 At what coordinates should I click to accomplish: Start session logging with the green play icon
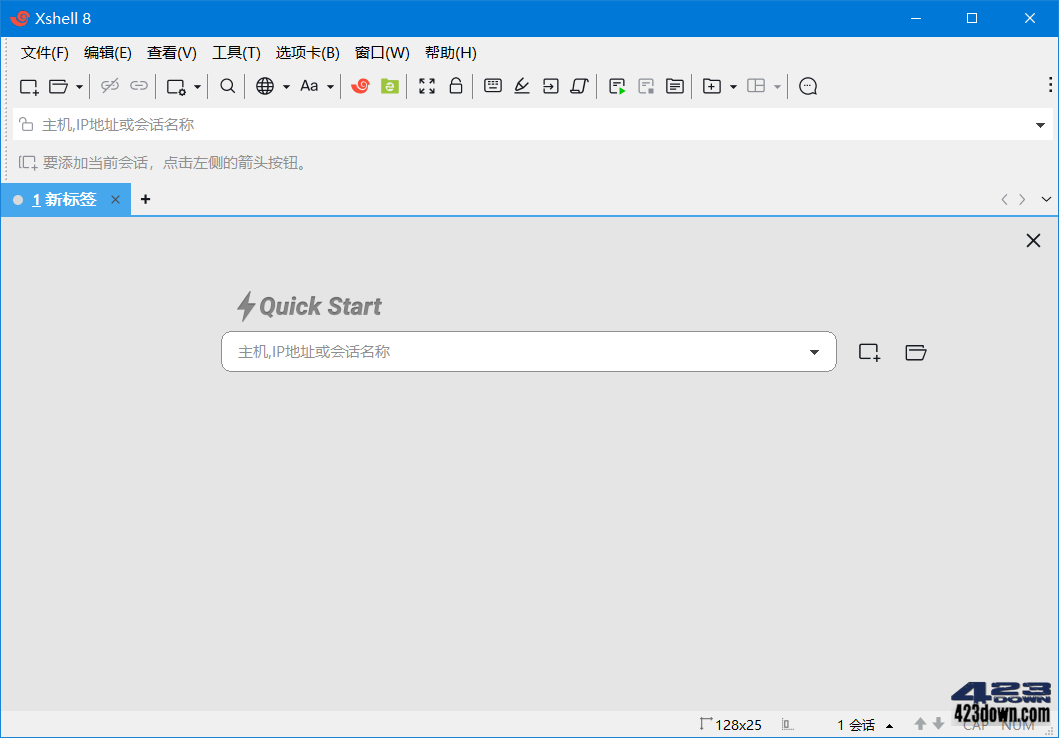click(617, 86)
